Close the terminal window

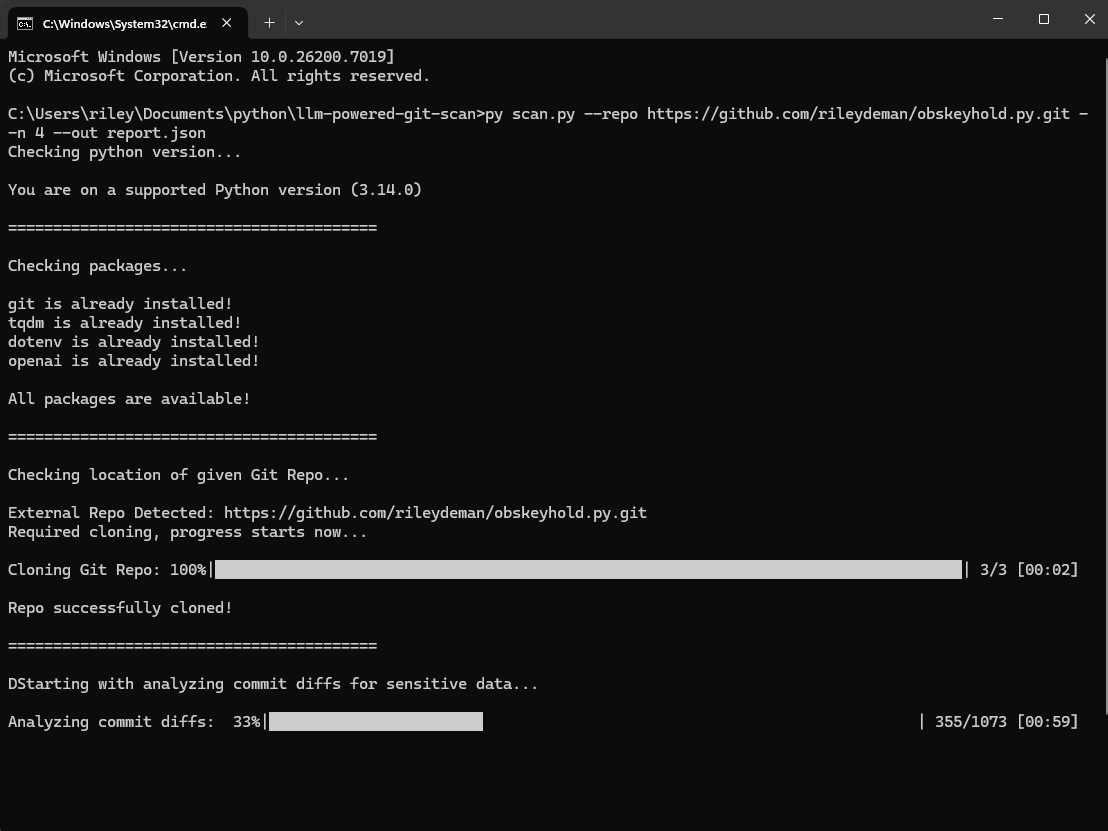[x=1089, y=19]
